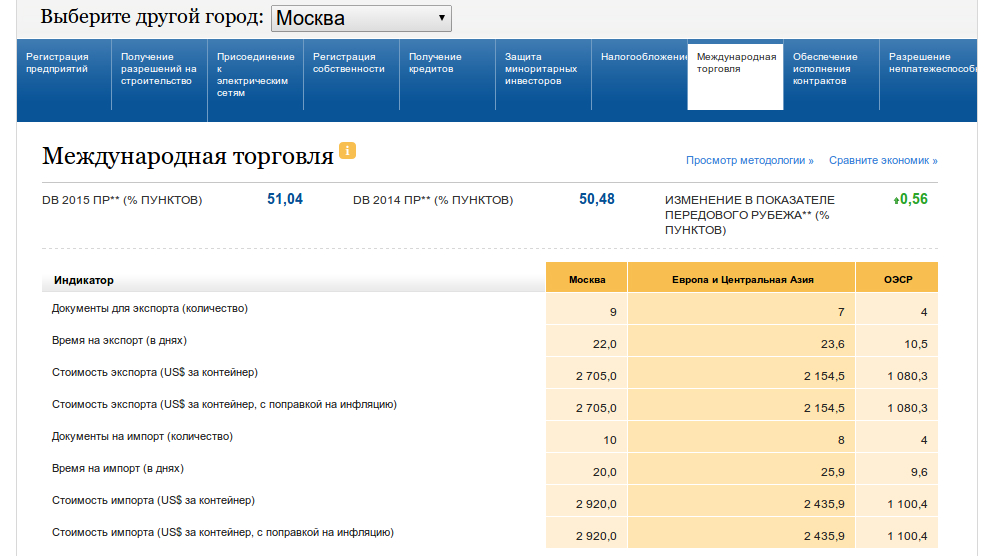The image size is (985, 556).
Task: Select the DB 2014 score 50,48
Action: click(597, 199)
